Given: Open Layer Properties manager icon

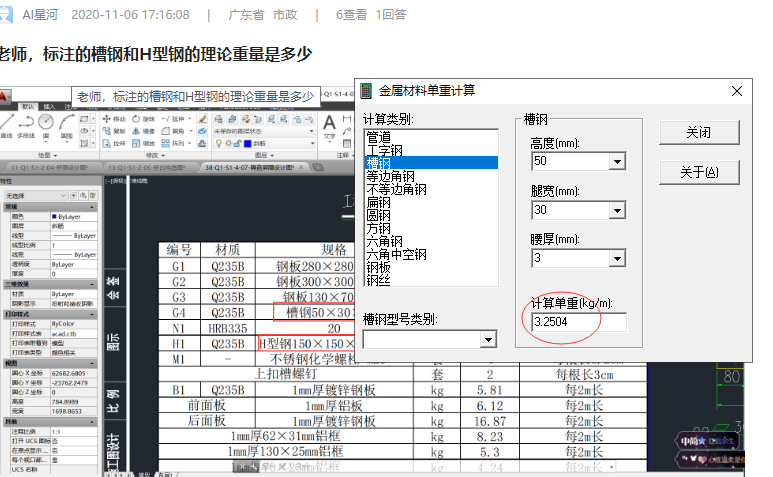Looking at the screenshot, I should pyautogui.click(x=219, y=119).
